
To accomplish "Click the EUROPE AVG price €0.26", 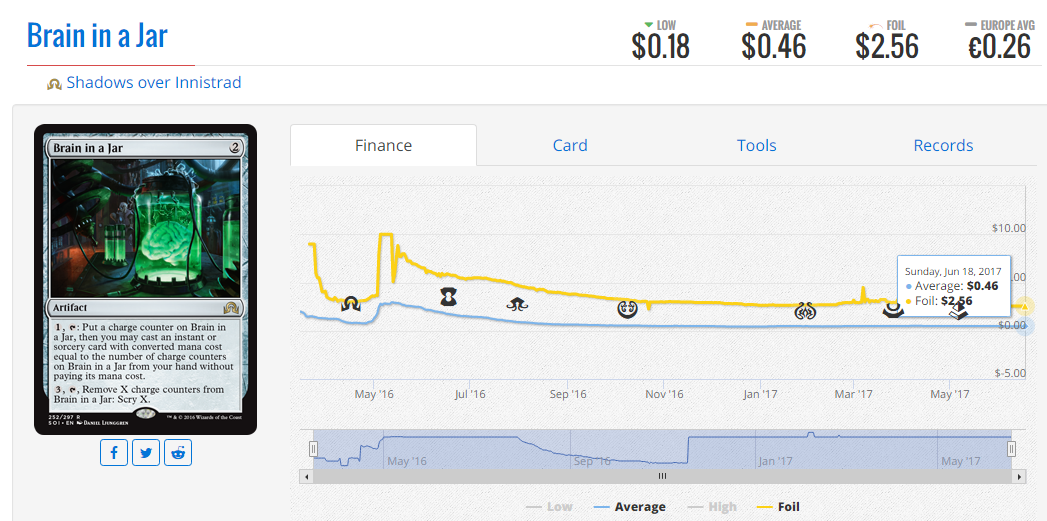I will [x=1000, y=47].
